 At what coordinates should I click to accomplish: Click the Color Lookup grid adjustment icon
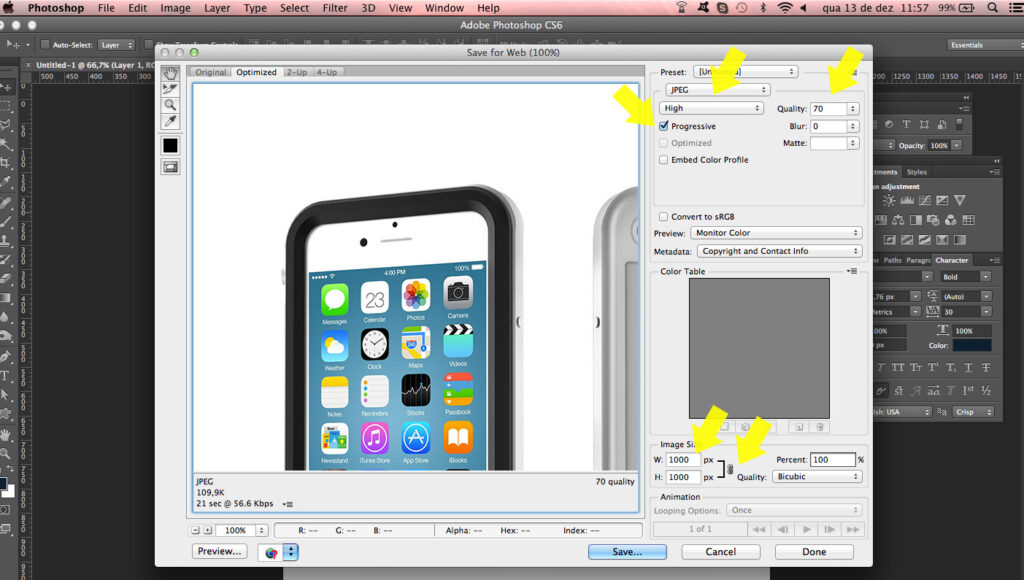tap(968, 220)
